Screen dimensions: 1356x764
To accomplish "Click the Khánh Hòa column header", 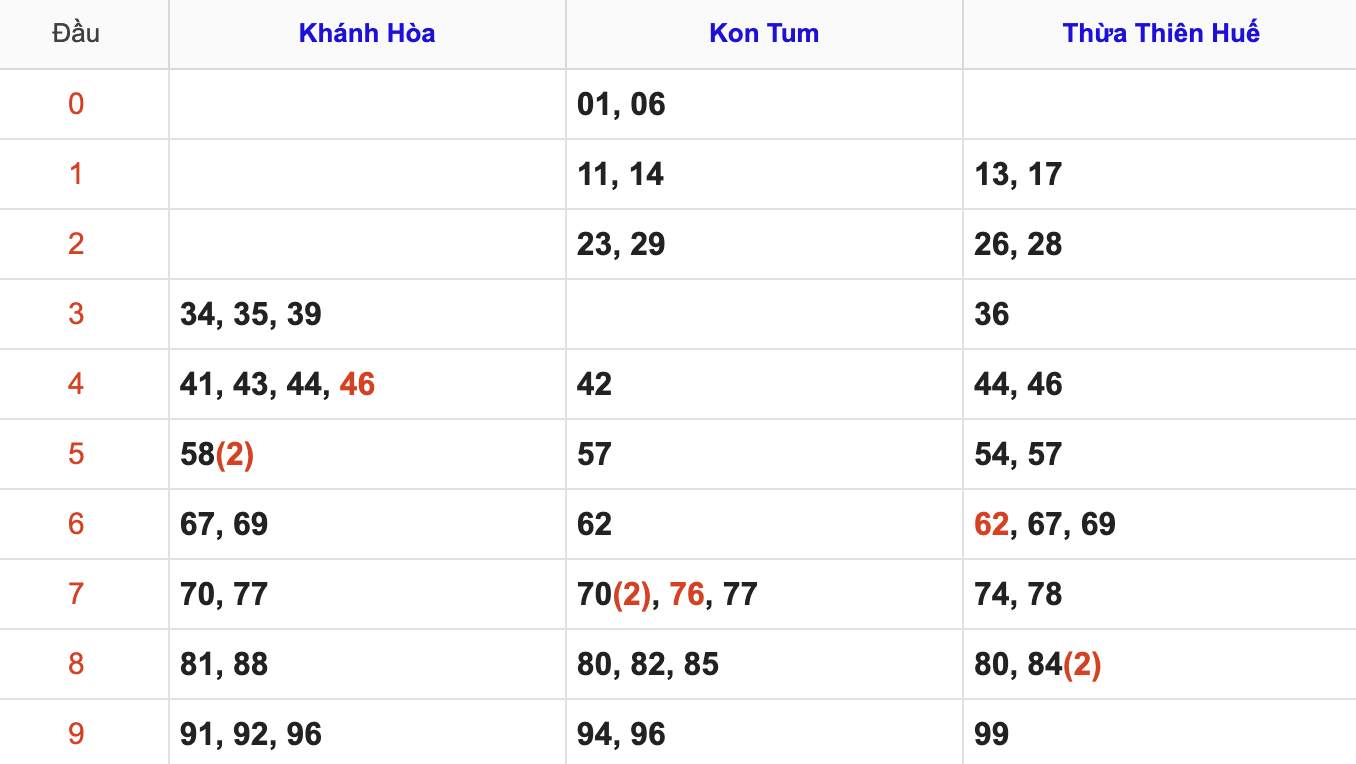I will 367,33.
